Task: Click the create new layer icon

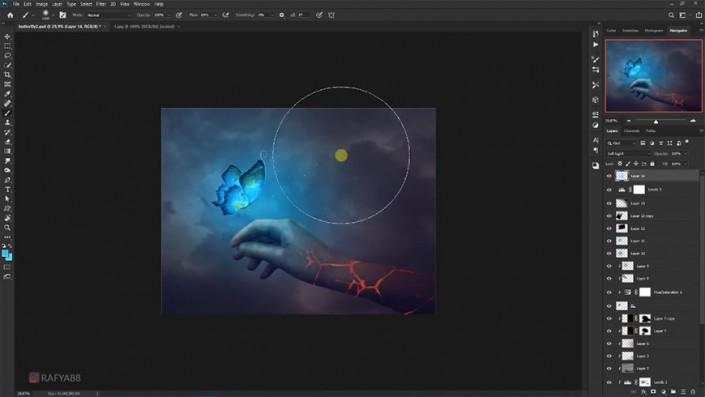Action: pos(683,392)
